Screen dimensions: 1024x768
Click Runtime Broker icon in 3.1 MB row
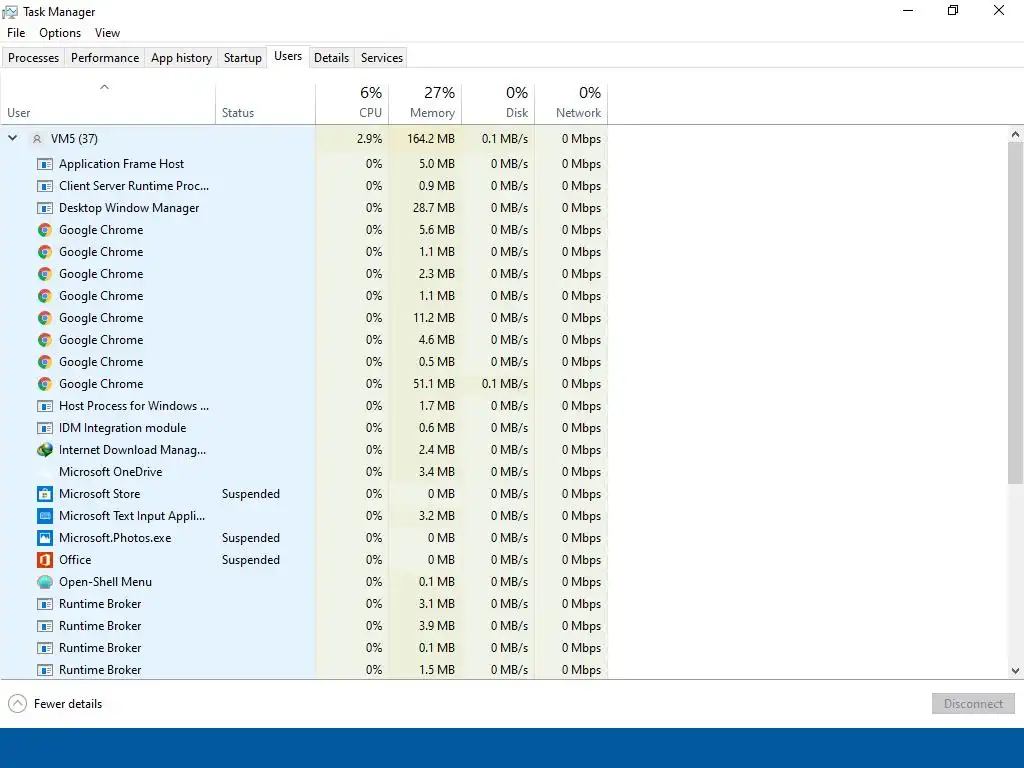click(x=44, y=604)
